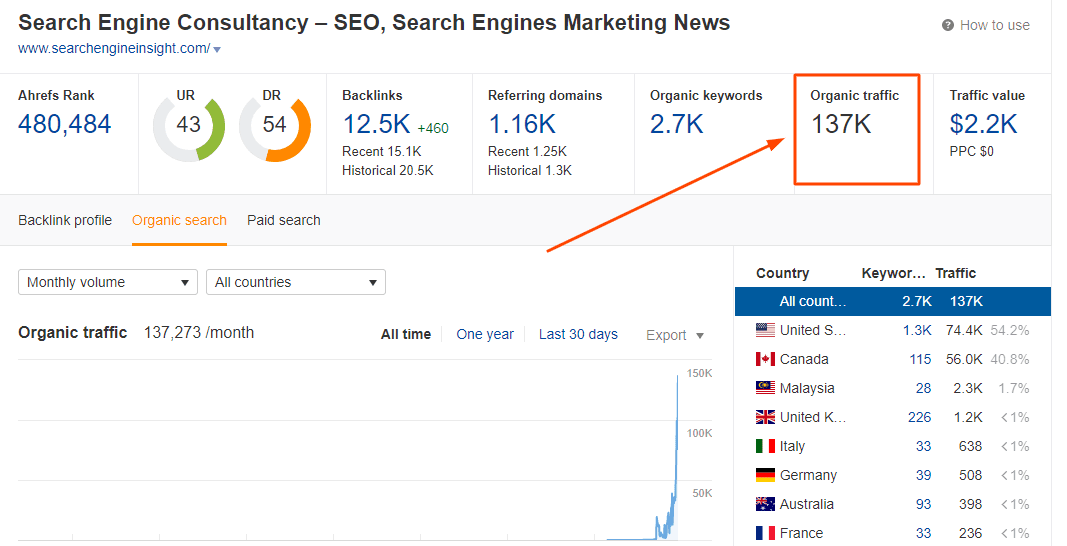This screenshot has height=546, width=1067.
Task: Click the United States flag icon
Action: coord(765,330)
